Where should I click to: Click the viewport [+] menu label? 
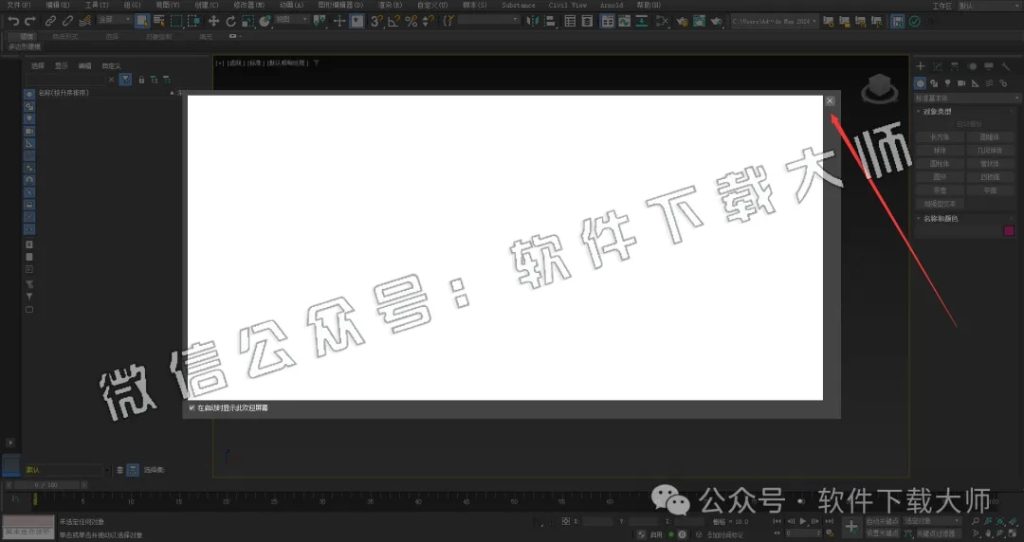coord(220,63)
